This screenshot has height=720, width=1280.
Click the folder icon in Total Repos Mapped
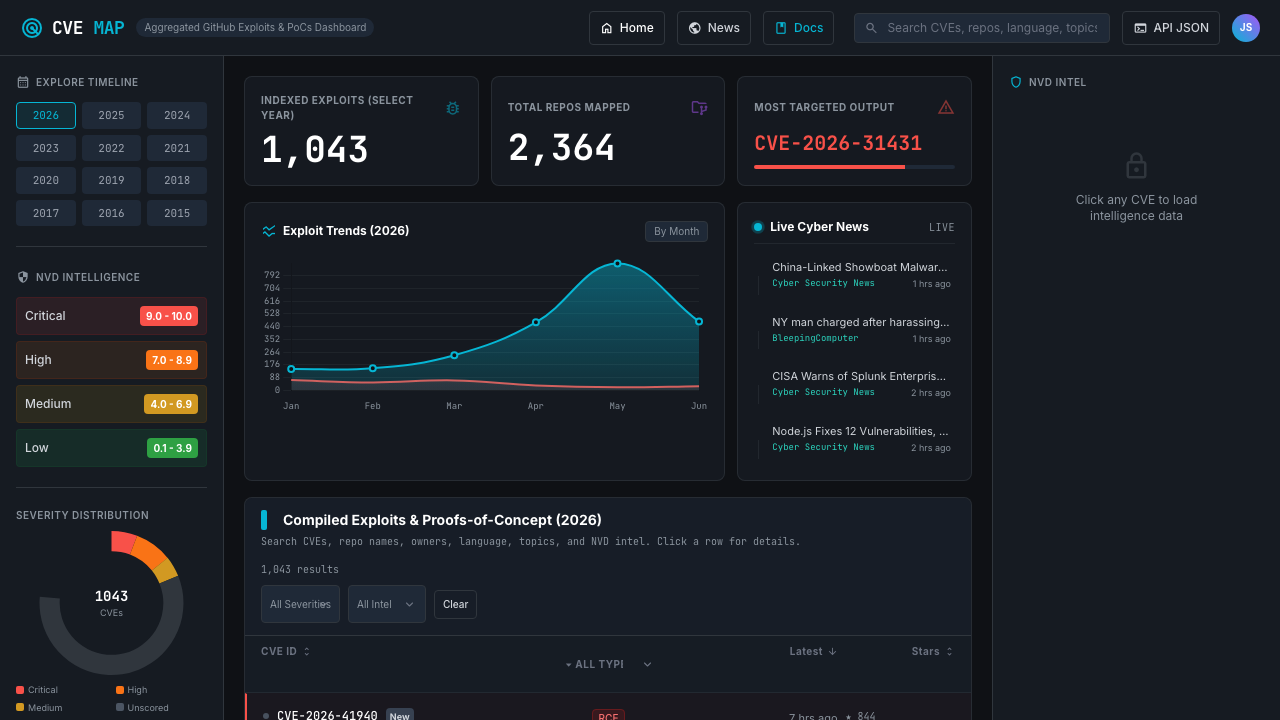[x=699, y=107]
